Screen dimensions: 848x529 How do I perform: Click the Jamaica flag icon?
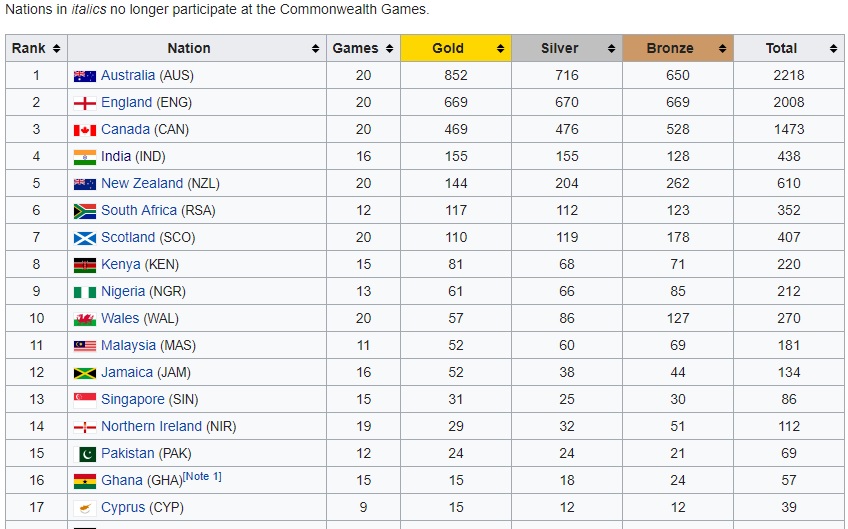click(x=85, y=373)
